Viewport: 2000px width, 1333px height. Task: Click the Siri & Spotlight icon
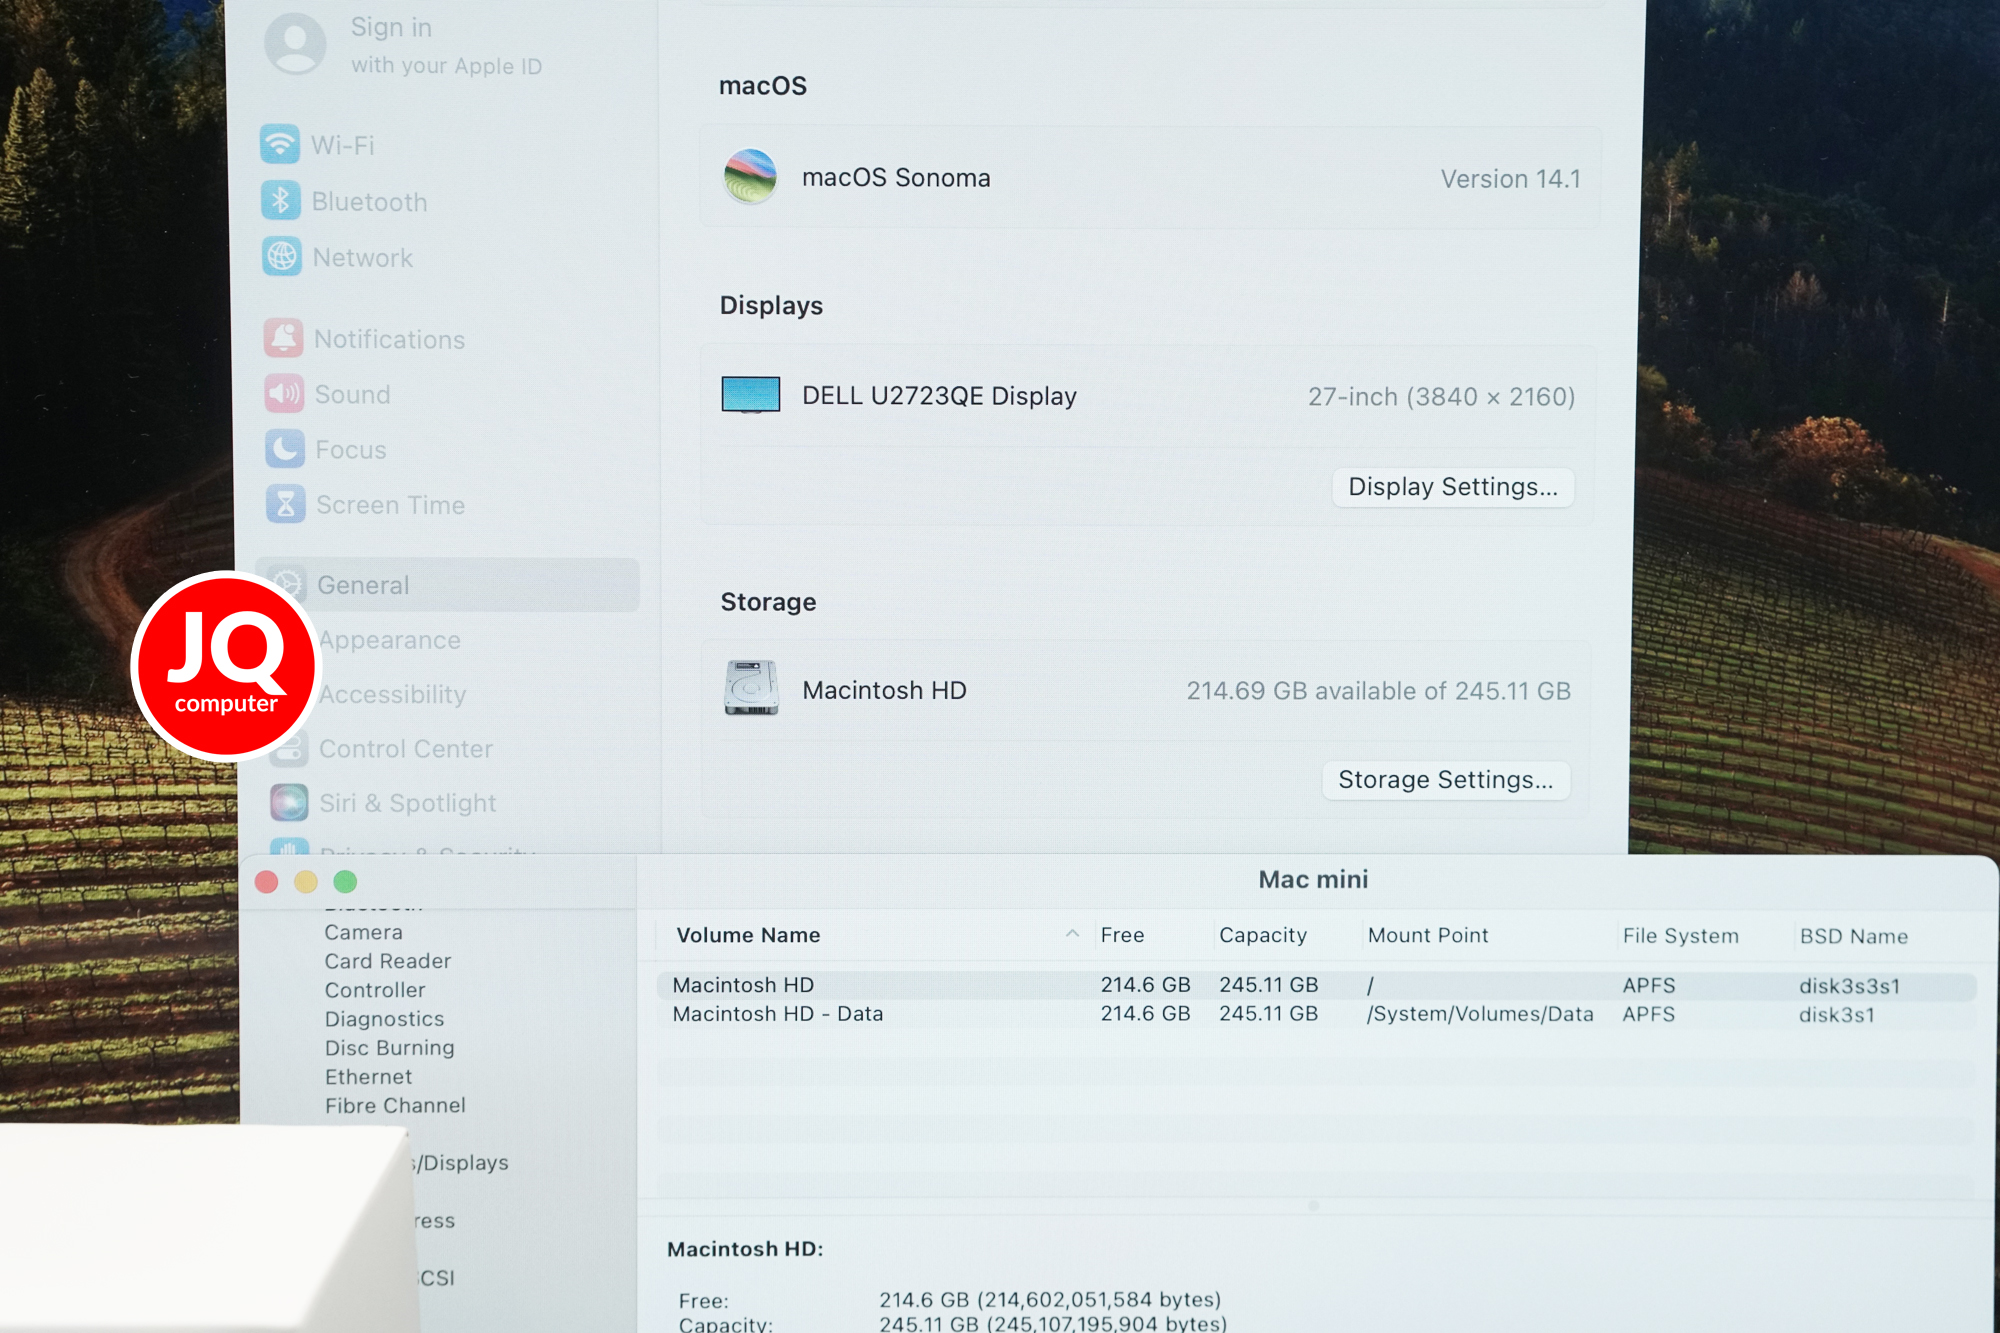tap(289, 802)
